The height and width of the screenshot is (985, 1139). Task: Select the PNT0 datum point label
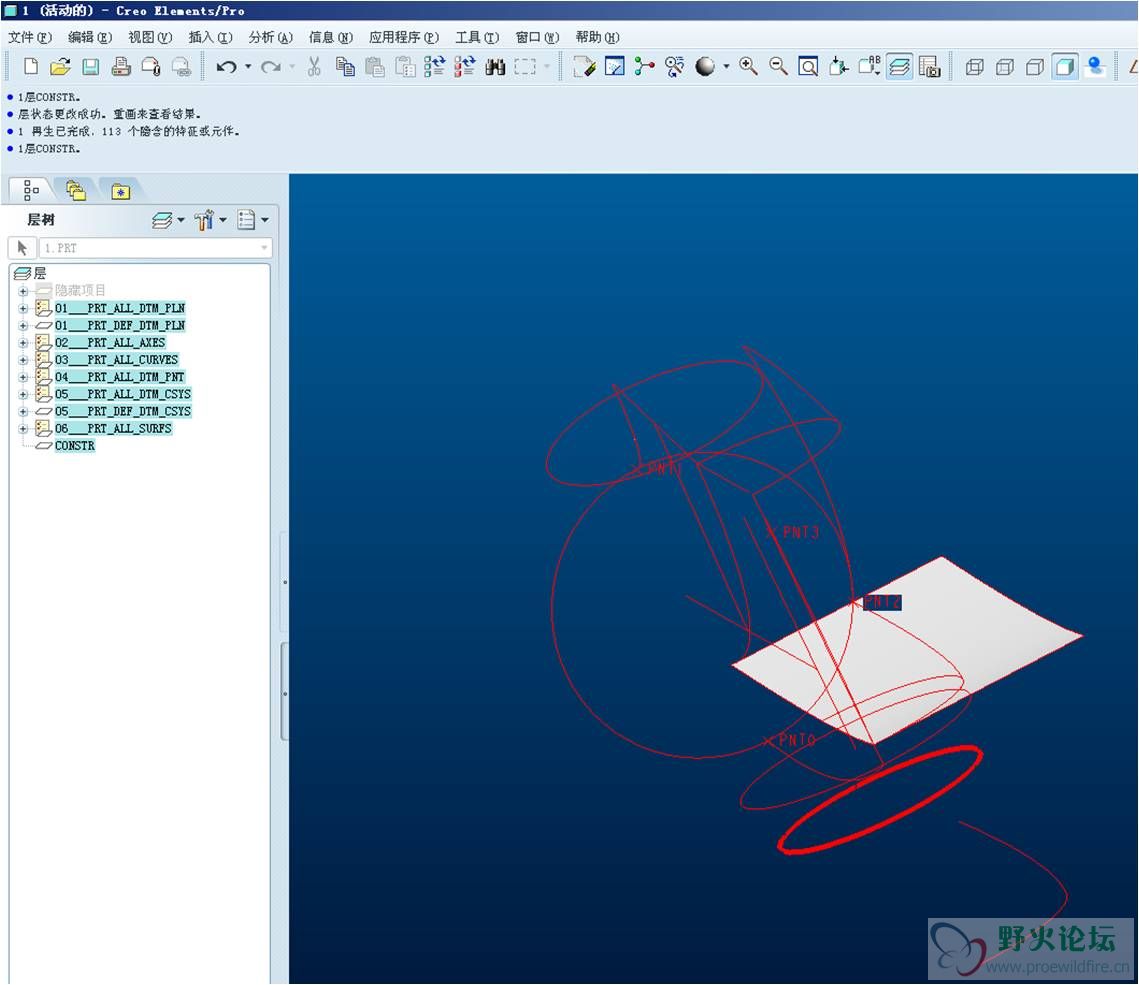click(x=796, y=739)
